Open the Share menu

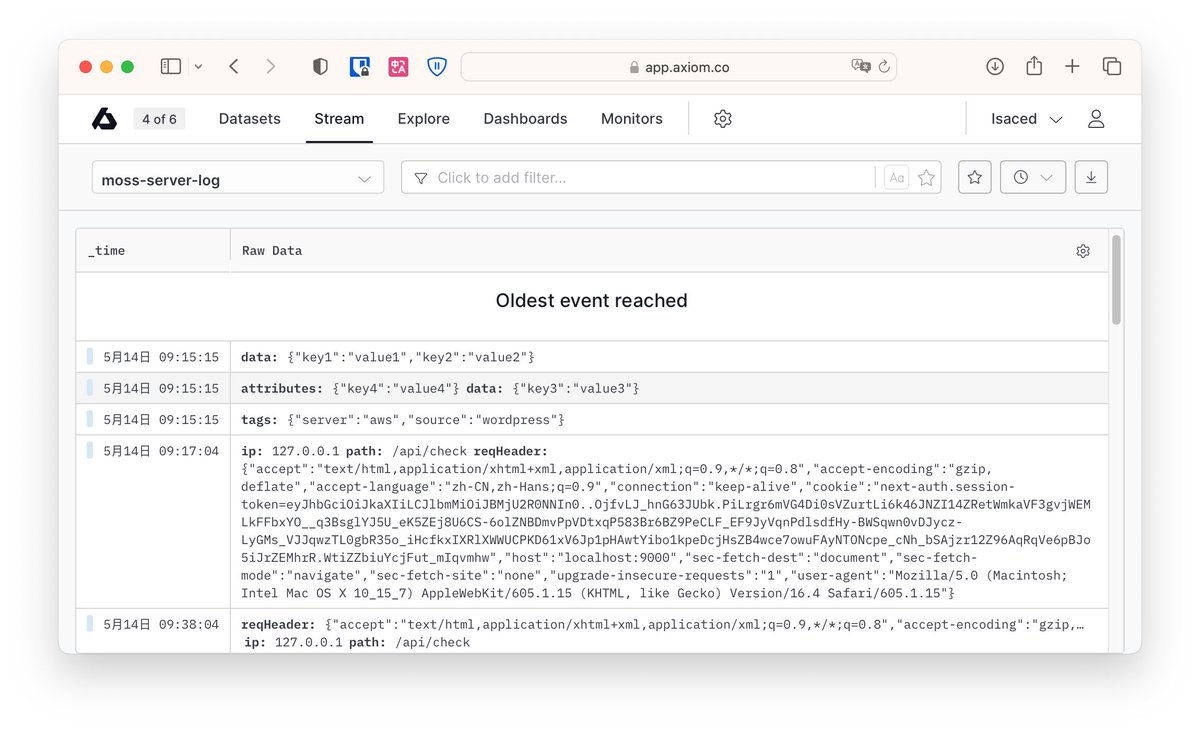[x=1034, y=66]
